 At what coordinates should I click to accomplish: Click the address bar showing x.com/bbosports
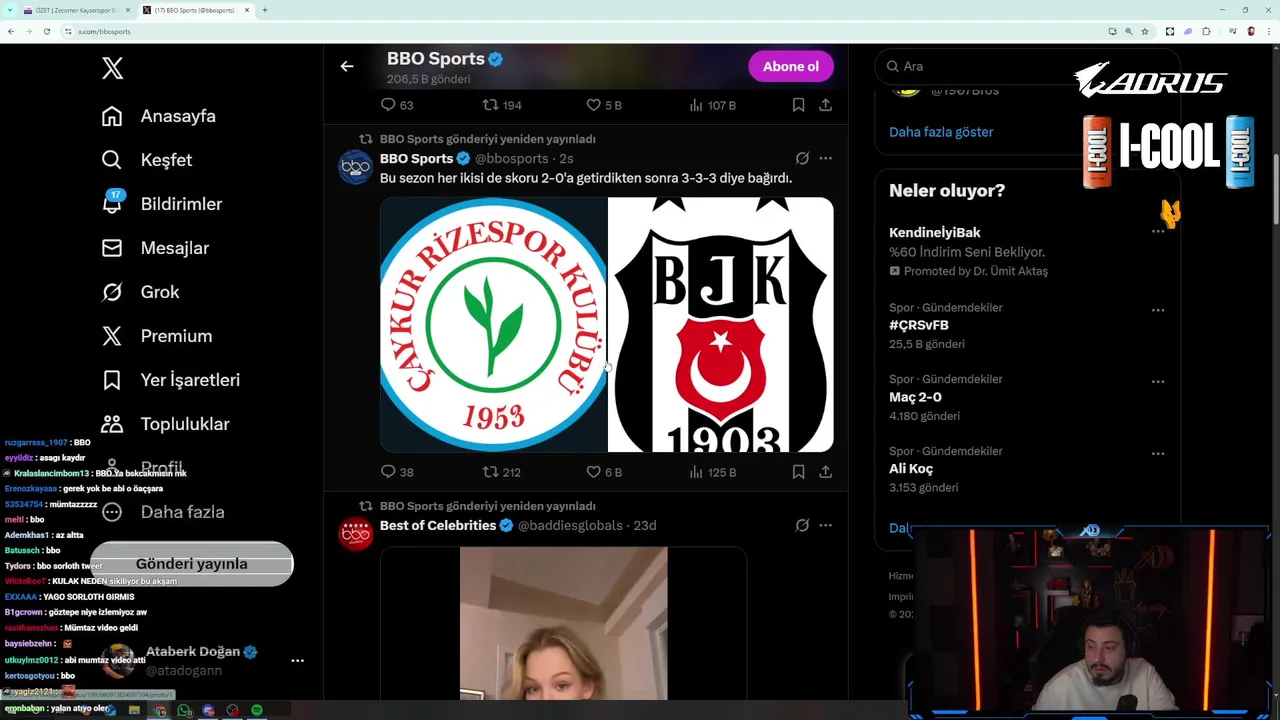tap(585, 31)
